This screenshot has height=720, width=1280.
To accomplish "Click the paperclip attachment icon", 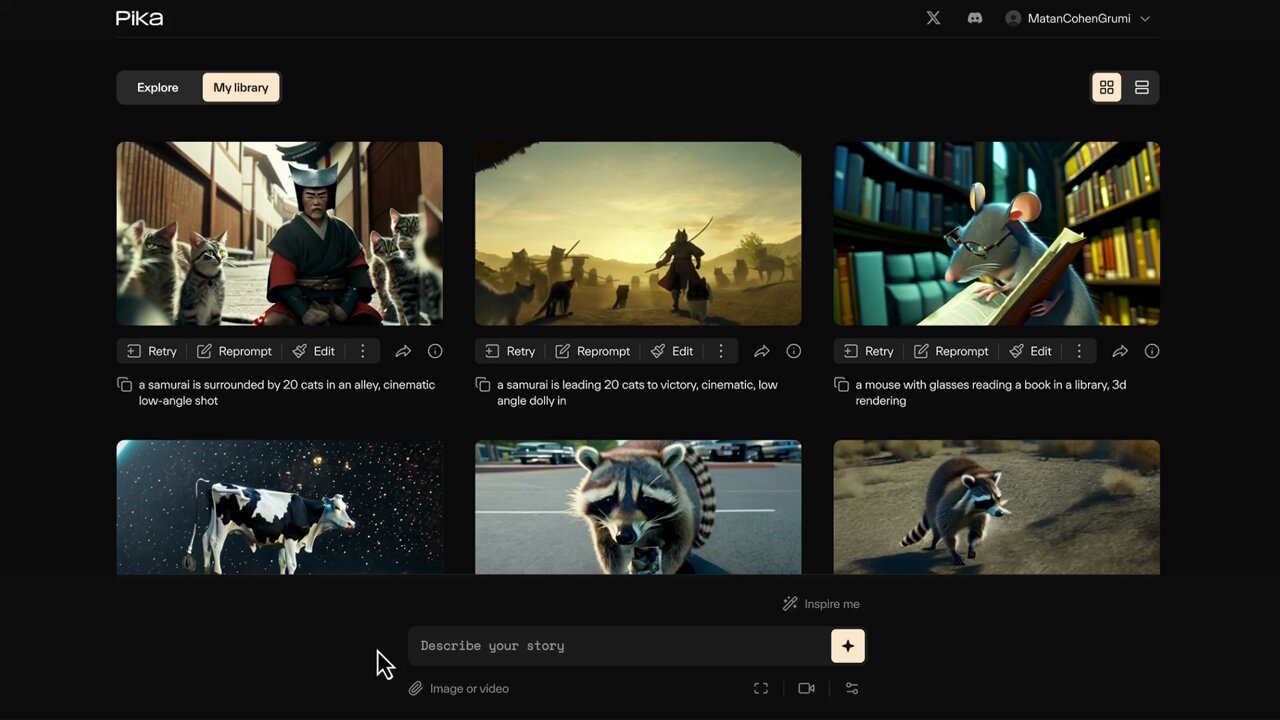I will [x=415, y=688].
